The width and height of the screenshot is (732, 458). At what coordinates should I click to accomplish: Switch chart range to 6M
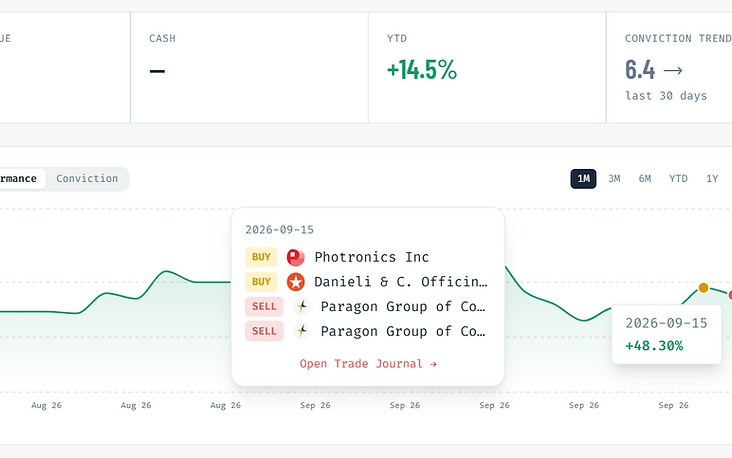pos(645,179)
